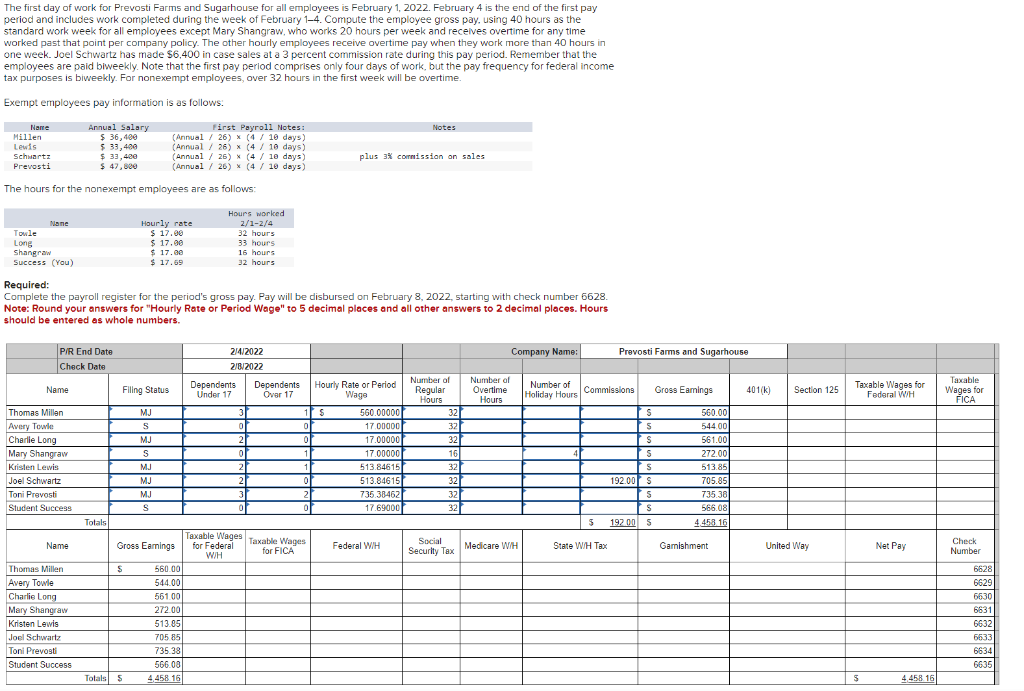This screenshot has width=1024, height=691.
Task: Click Mary Shangraw's State W/H Tax cell
Action: (x=580, y=610)
